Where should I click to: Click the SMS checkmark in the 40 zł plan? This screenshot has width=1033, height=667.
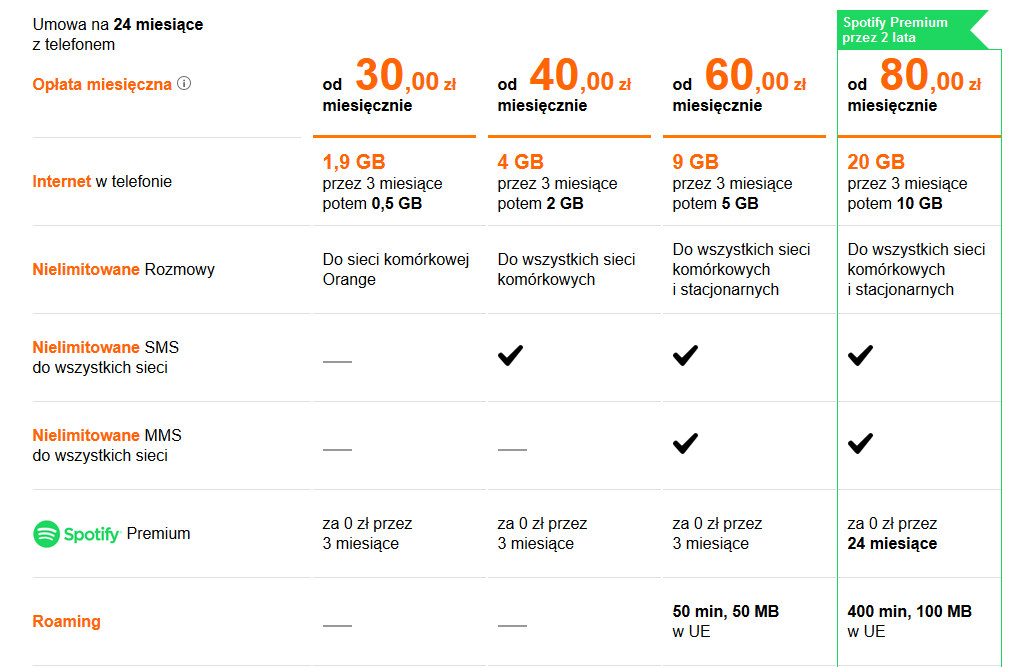tap(511, 355)
